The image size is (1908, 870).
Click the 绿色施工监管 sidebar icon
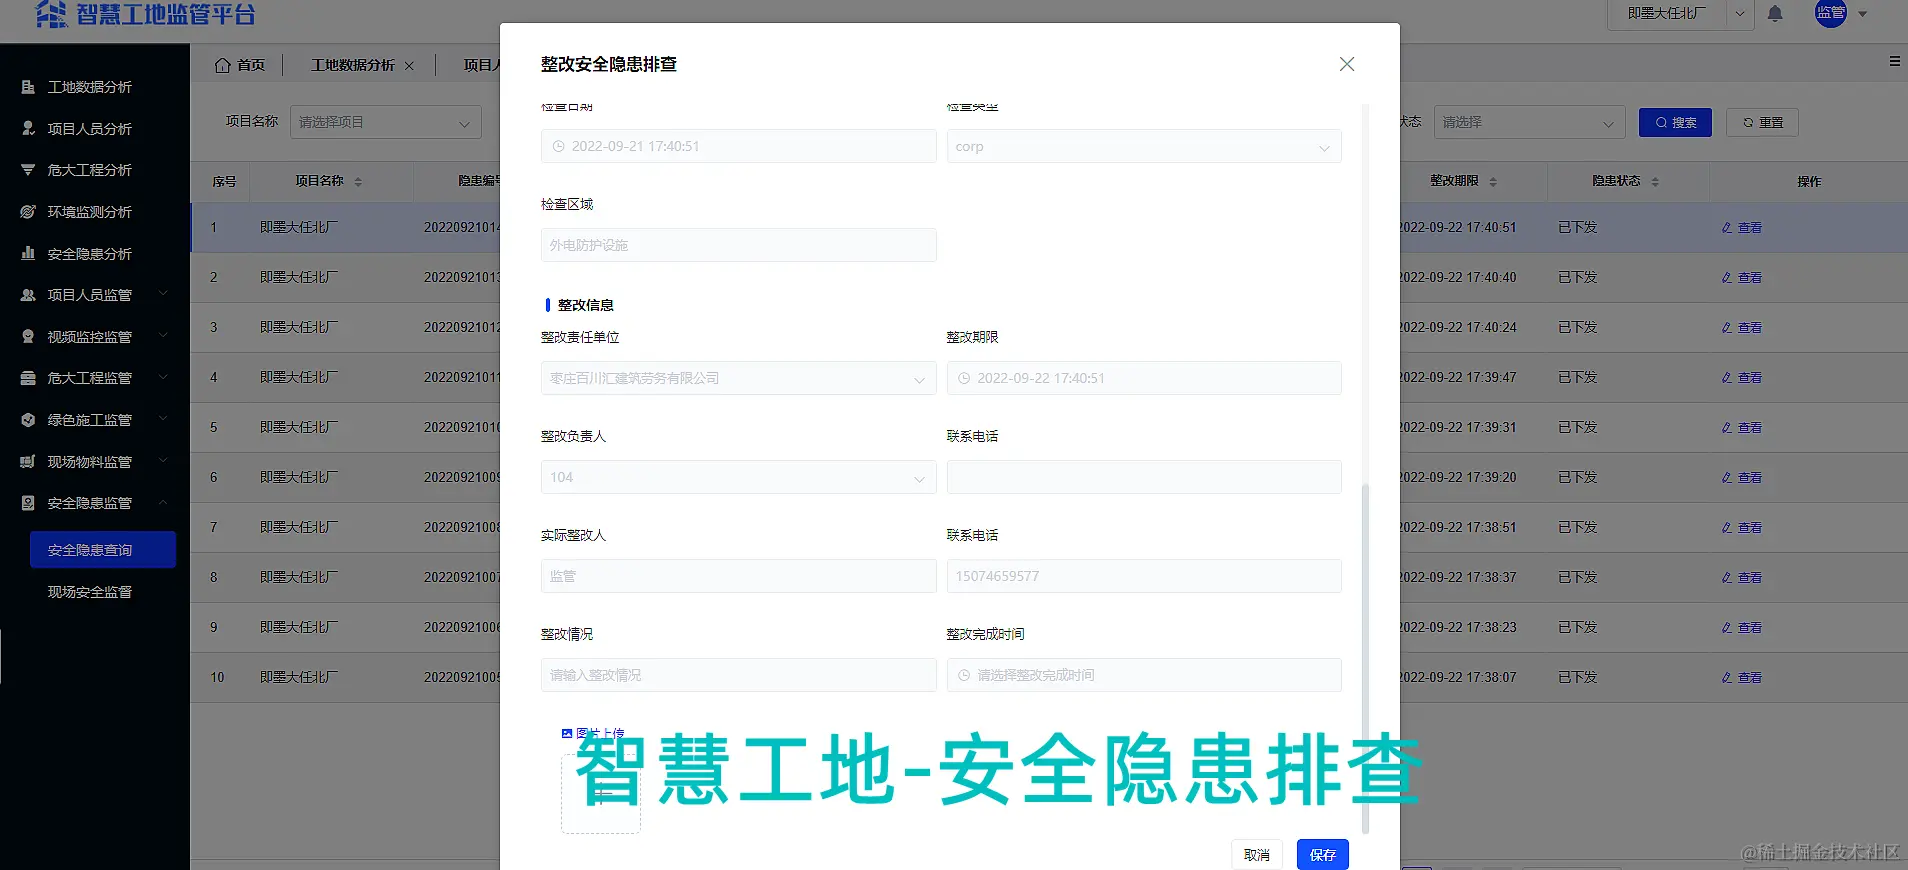click(x=28, y=420)
